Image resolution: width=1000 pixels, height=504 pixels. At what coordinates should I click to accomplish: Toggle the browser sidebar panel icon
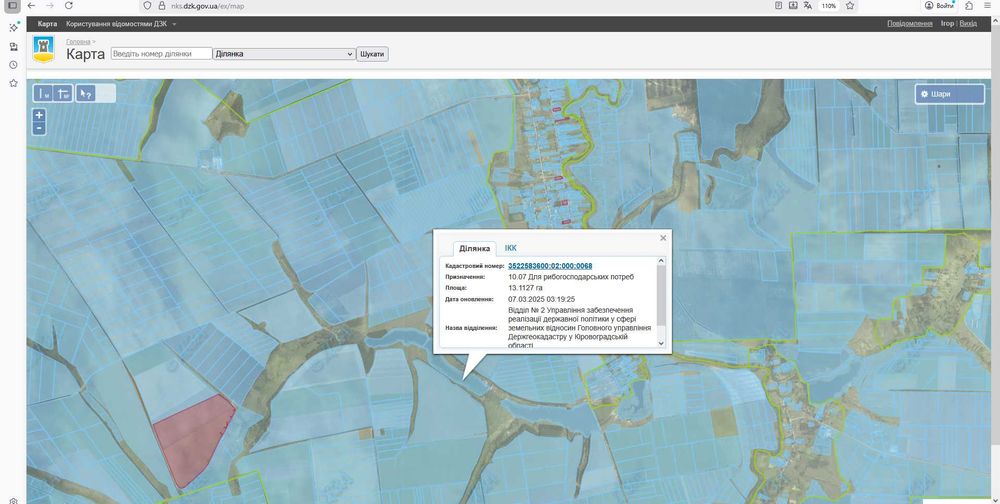point(12,5)
